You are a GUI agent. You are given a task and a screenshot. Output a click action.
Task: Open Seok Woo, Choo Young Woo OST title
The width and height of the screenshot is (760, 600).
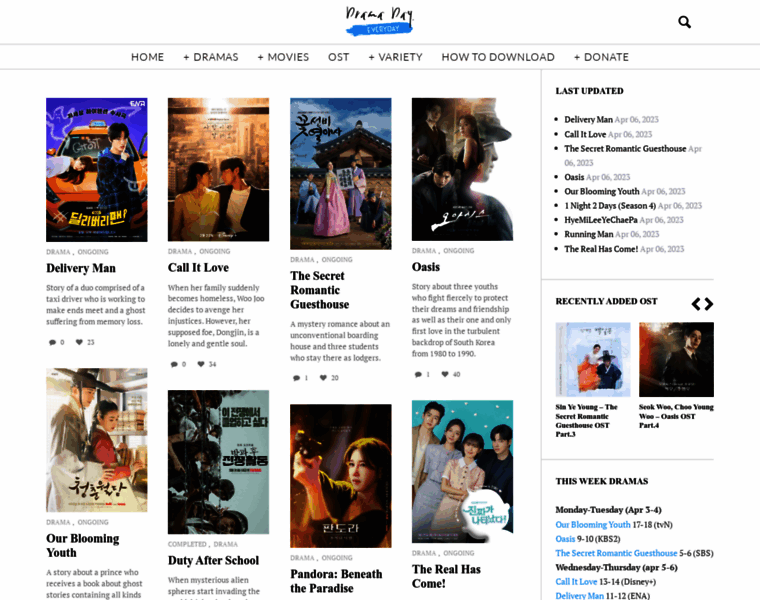(676, 416)
